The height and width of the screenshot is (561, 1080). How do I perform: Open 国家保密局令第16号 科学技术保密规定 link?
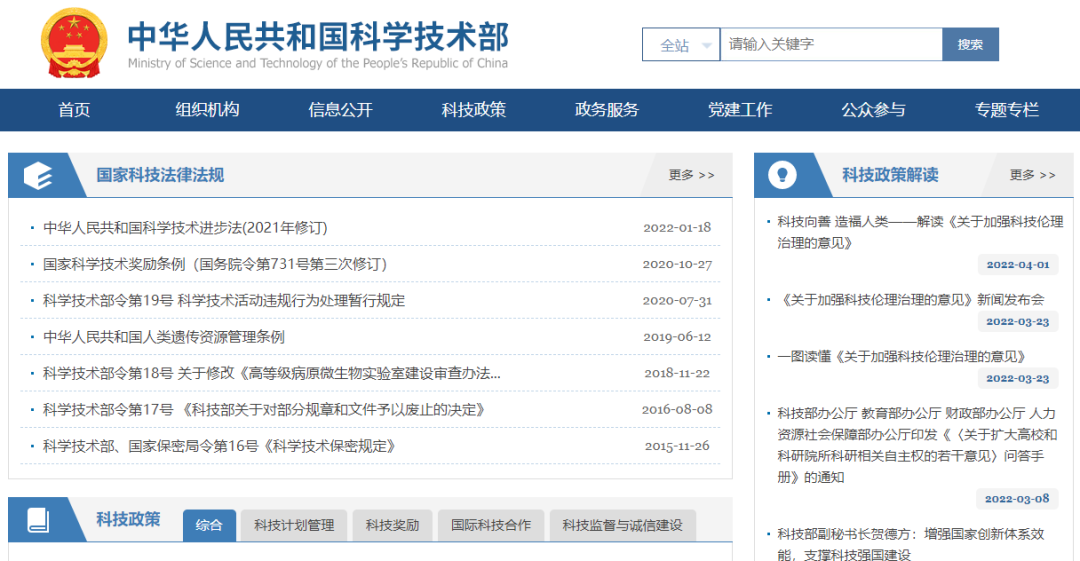coord(219,447)
